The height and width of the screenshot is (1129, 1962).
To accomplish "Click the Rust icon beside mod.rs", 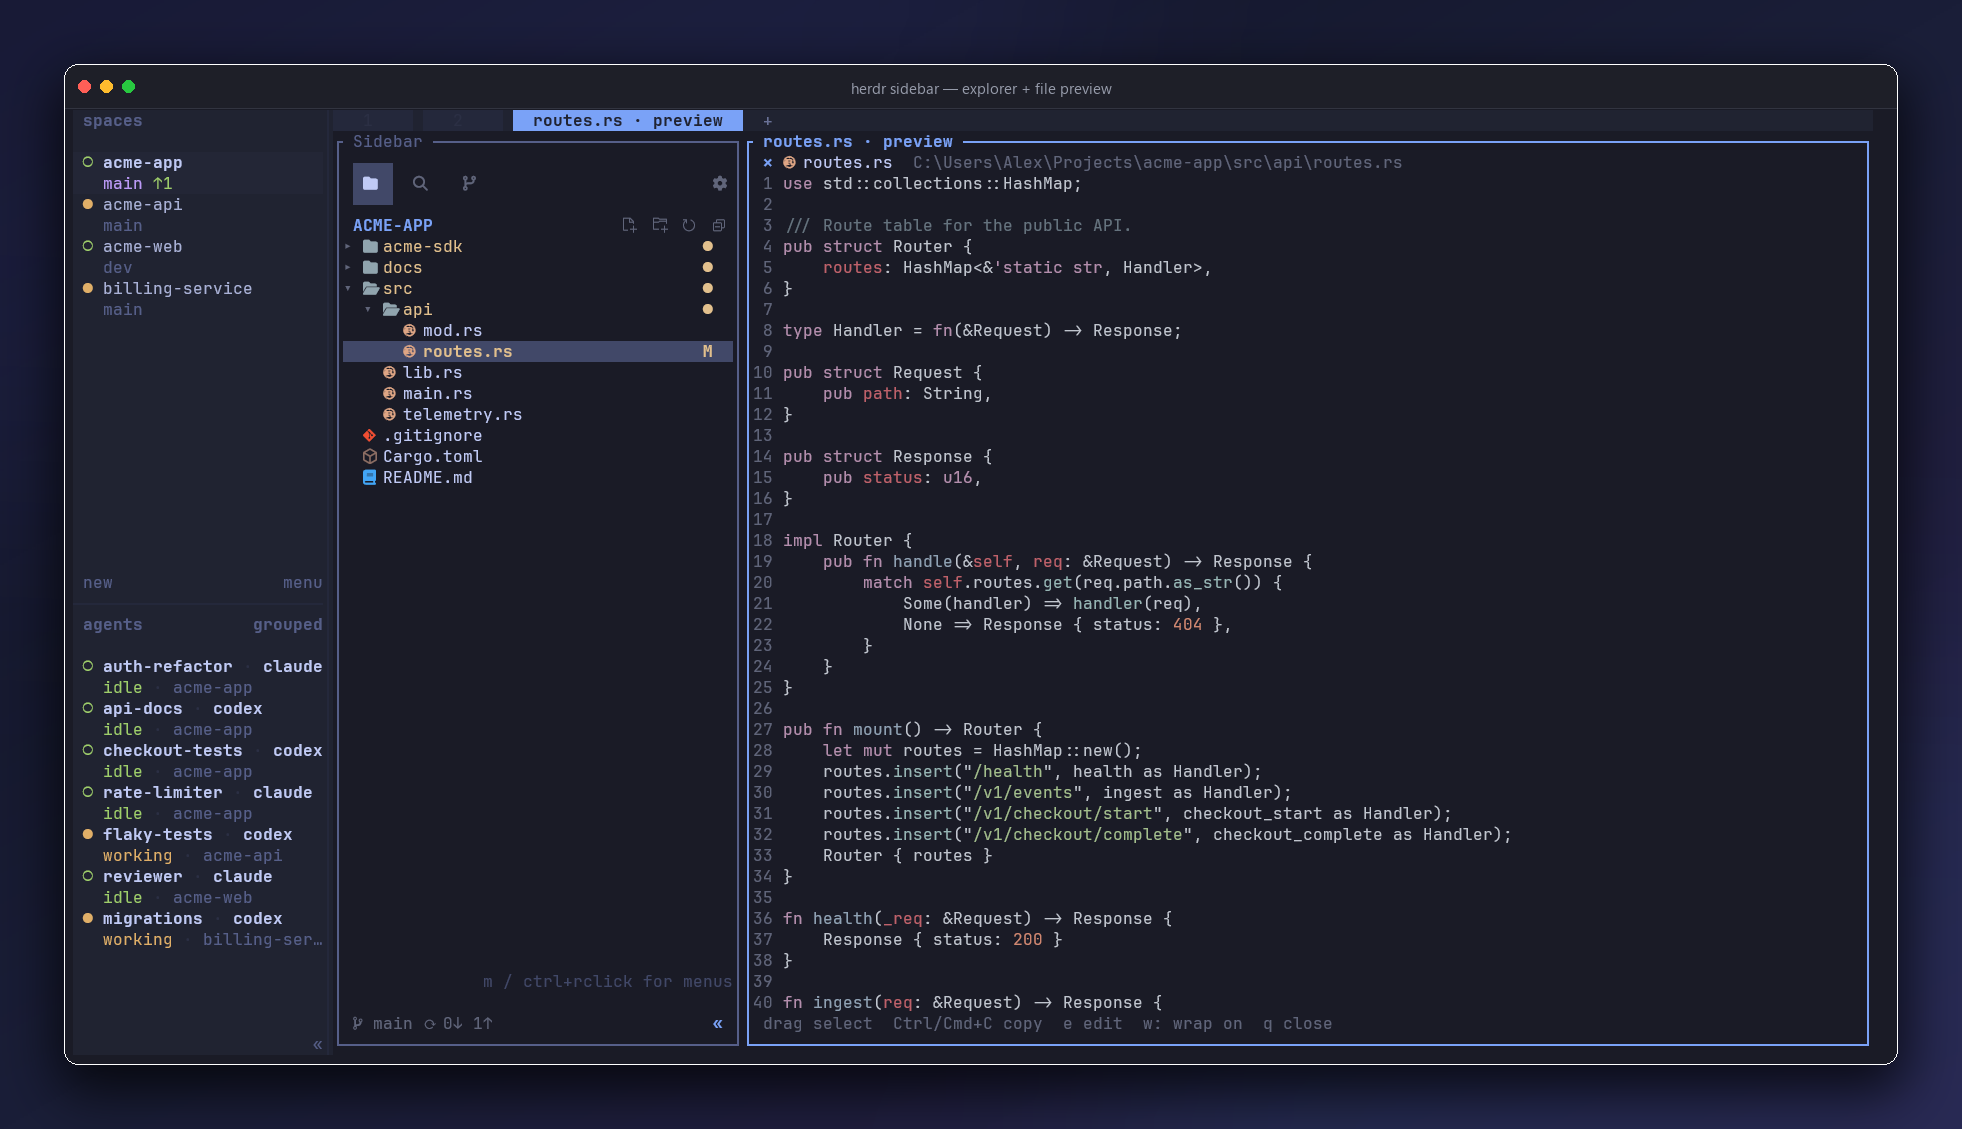I will pyautogui.click(x=409, y=331).
